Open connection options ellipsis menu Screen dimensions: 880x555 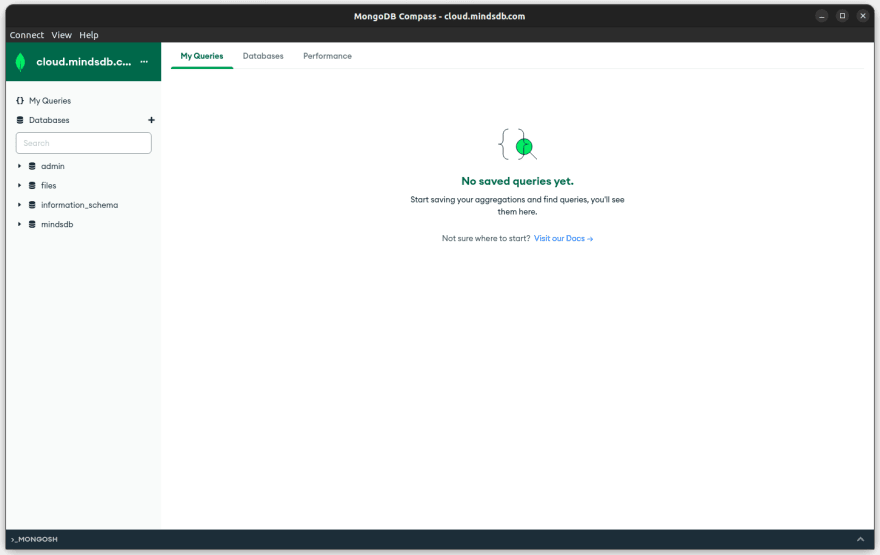144,62
